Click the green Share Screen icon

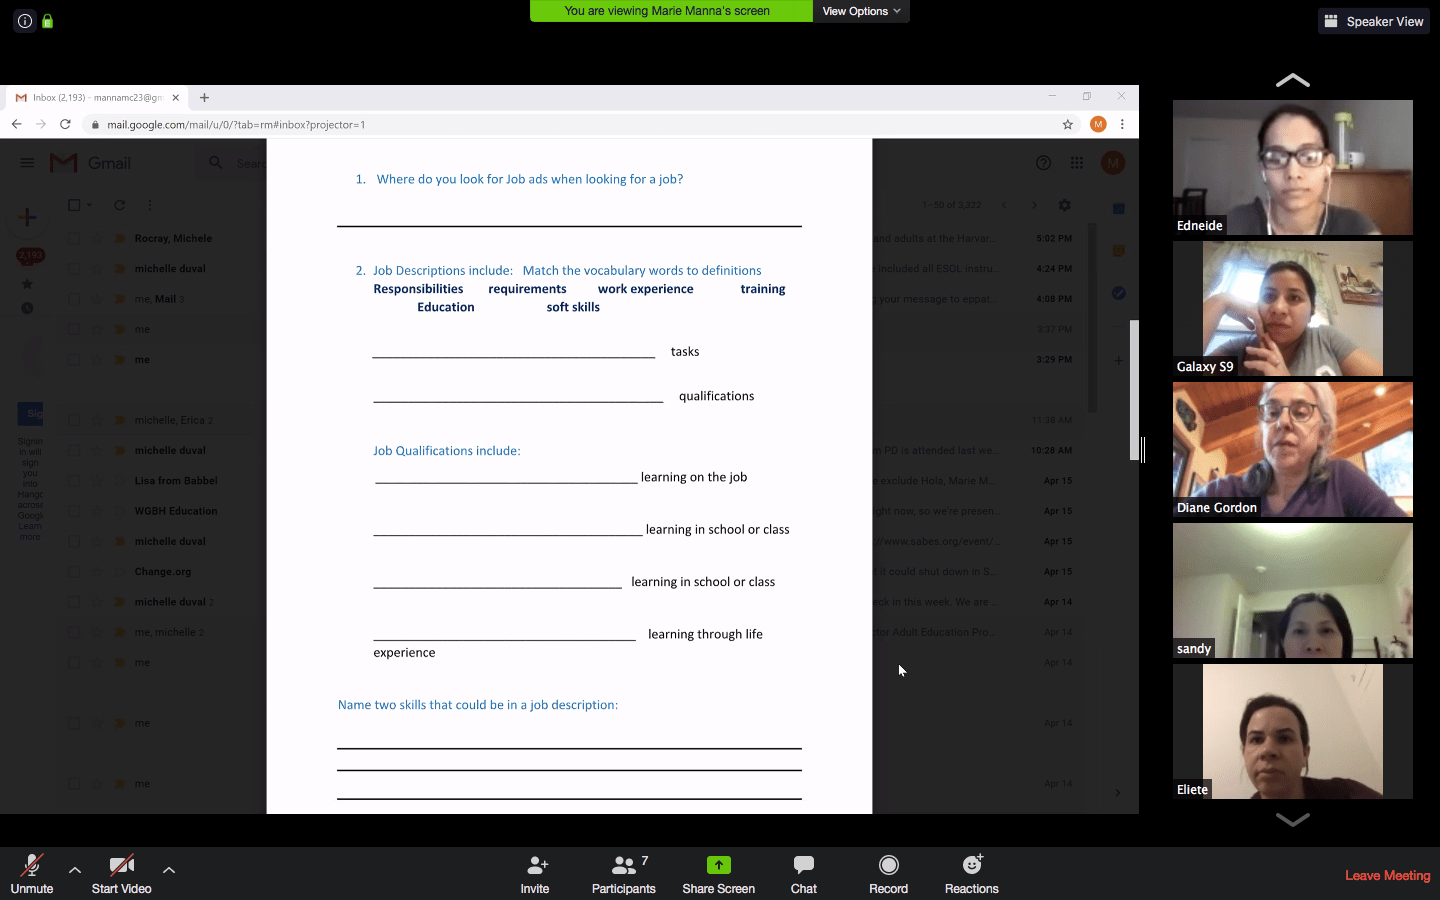coord(718,866)
